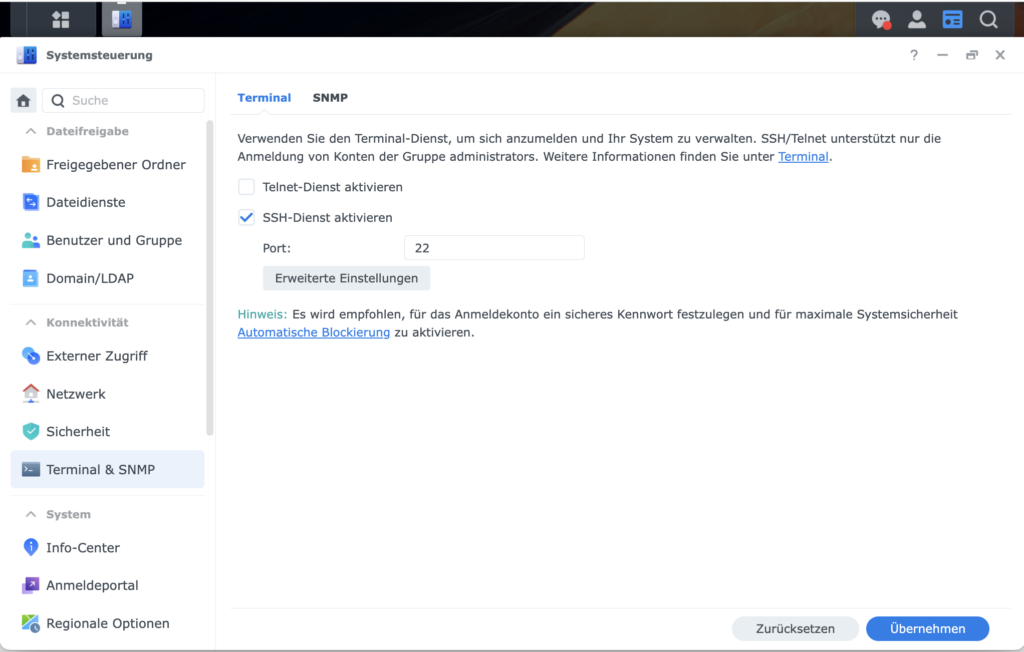Collapse the Dateifreigabe section
Viewport: 1024px width, 652px height.
point(31,131)
